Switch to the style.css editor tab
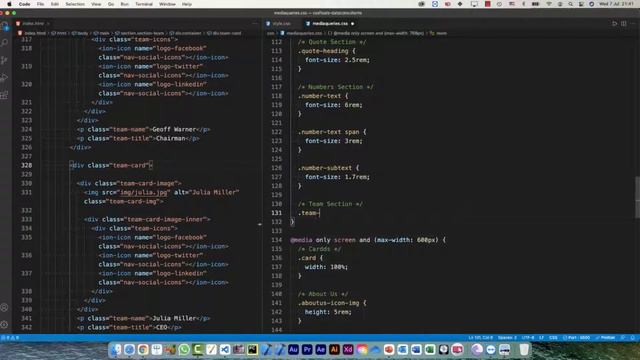 click(x=281, y=24)
